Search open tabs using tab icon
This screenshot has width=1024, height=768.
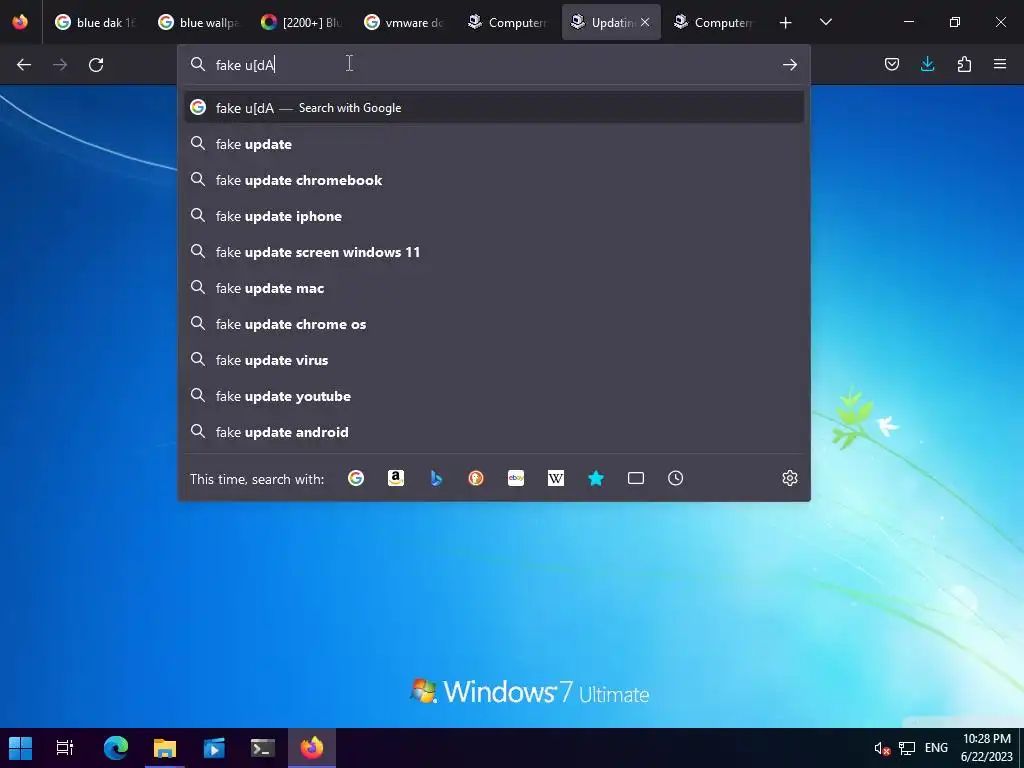point(636,479)
